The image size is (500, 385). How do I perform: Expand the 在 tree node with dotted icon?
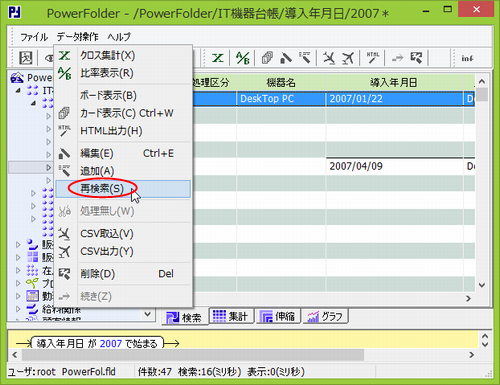(18, 270)
